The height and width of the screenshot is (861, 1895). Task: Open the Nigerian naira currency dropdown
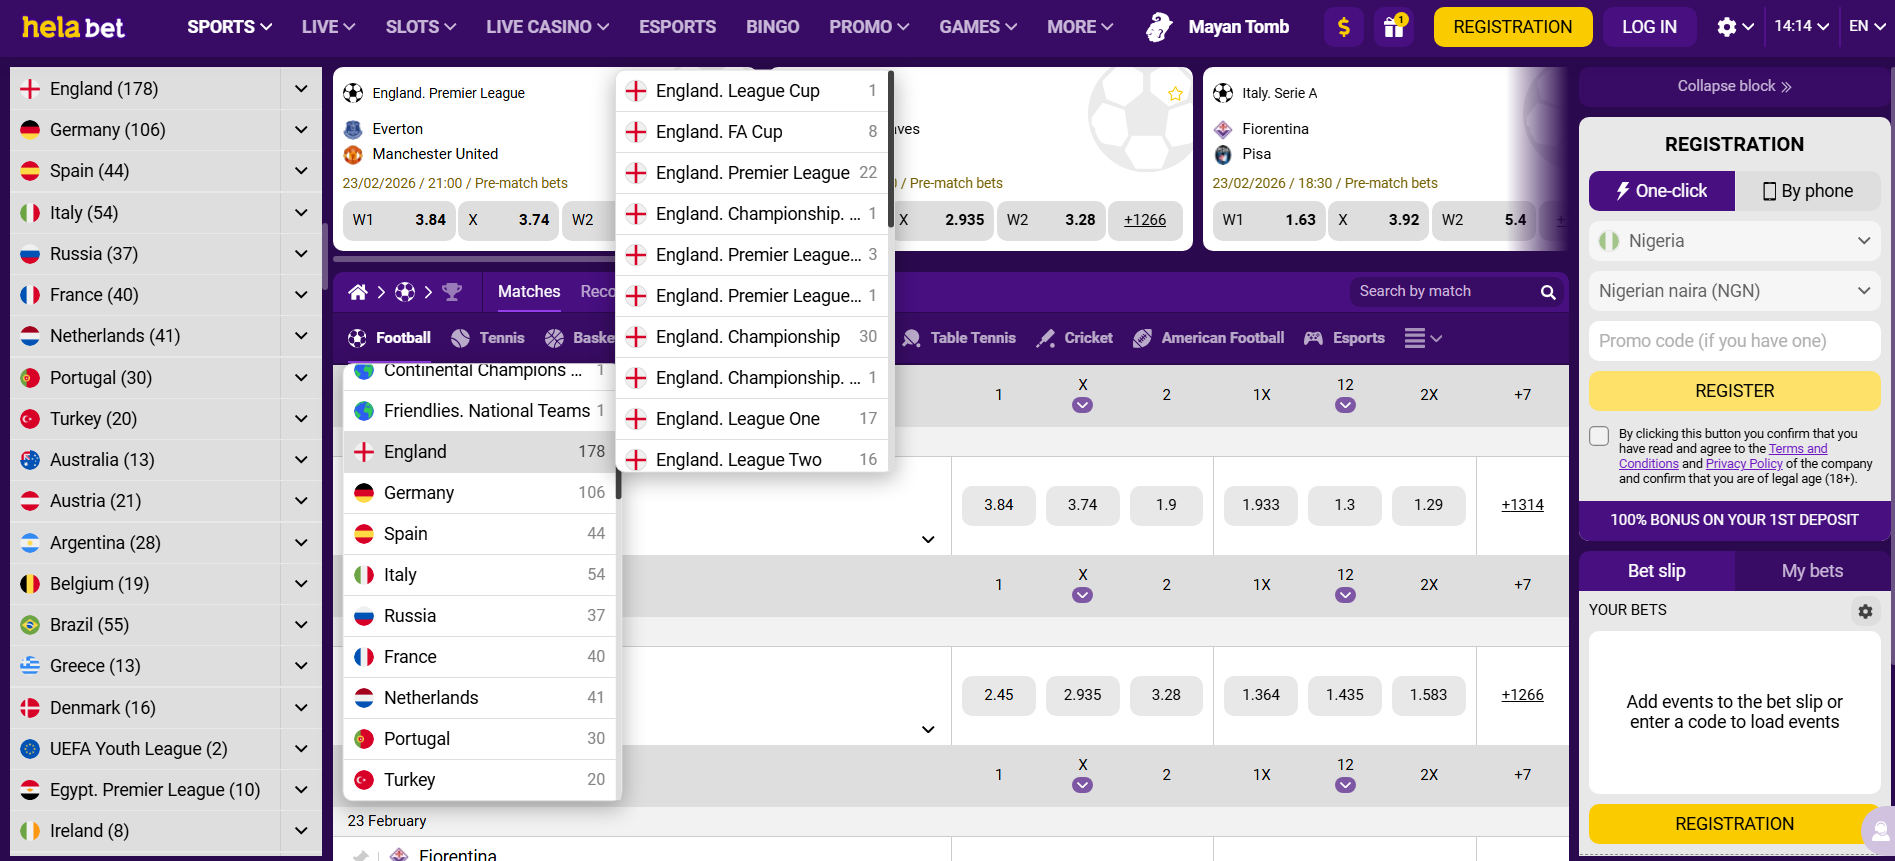1734,291
